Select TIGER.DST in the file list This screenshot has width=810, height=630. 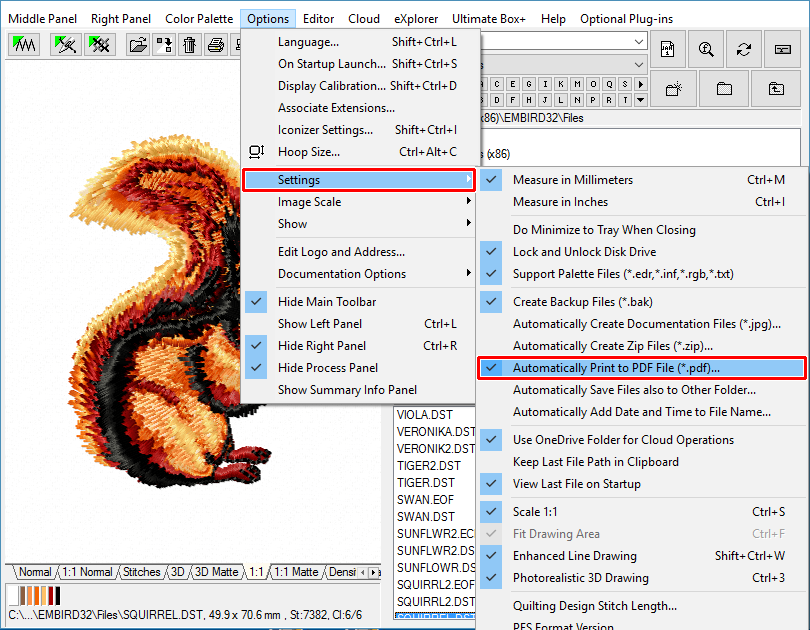[426, 483]
